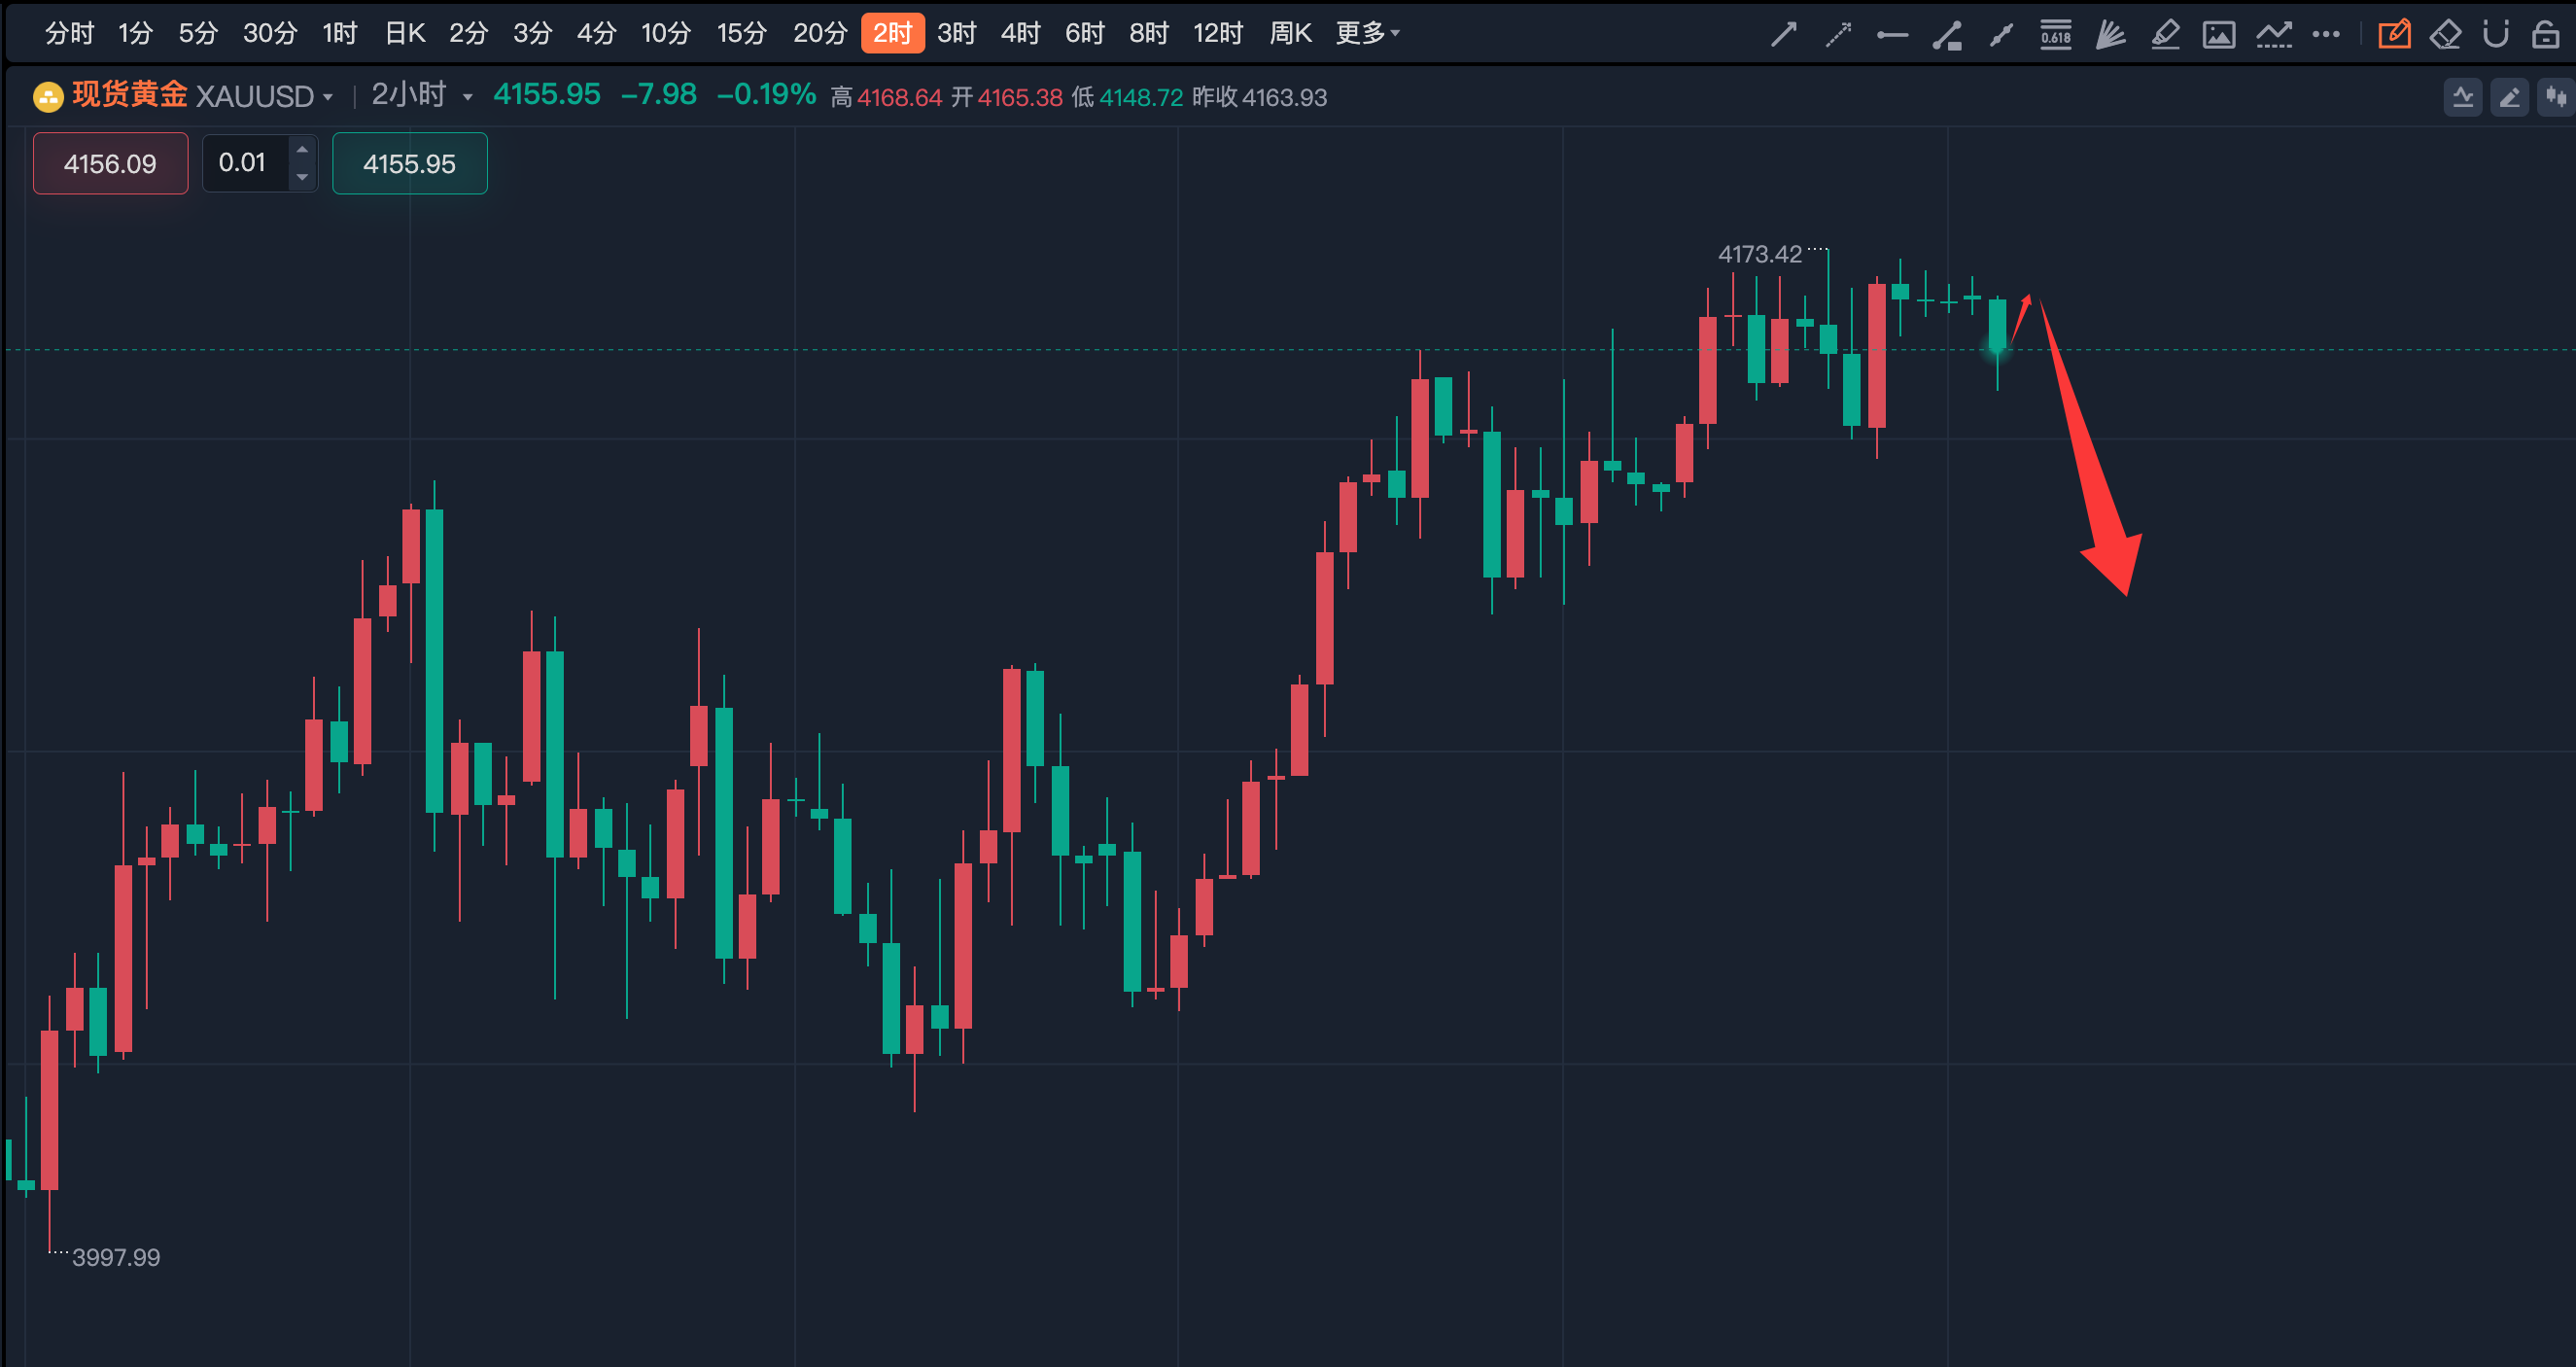Viewport: 2576px width, 1367px height.
Task: Click the insert image icon
Action: 2219,35
